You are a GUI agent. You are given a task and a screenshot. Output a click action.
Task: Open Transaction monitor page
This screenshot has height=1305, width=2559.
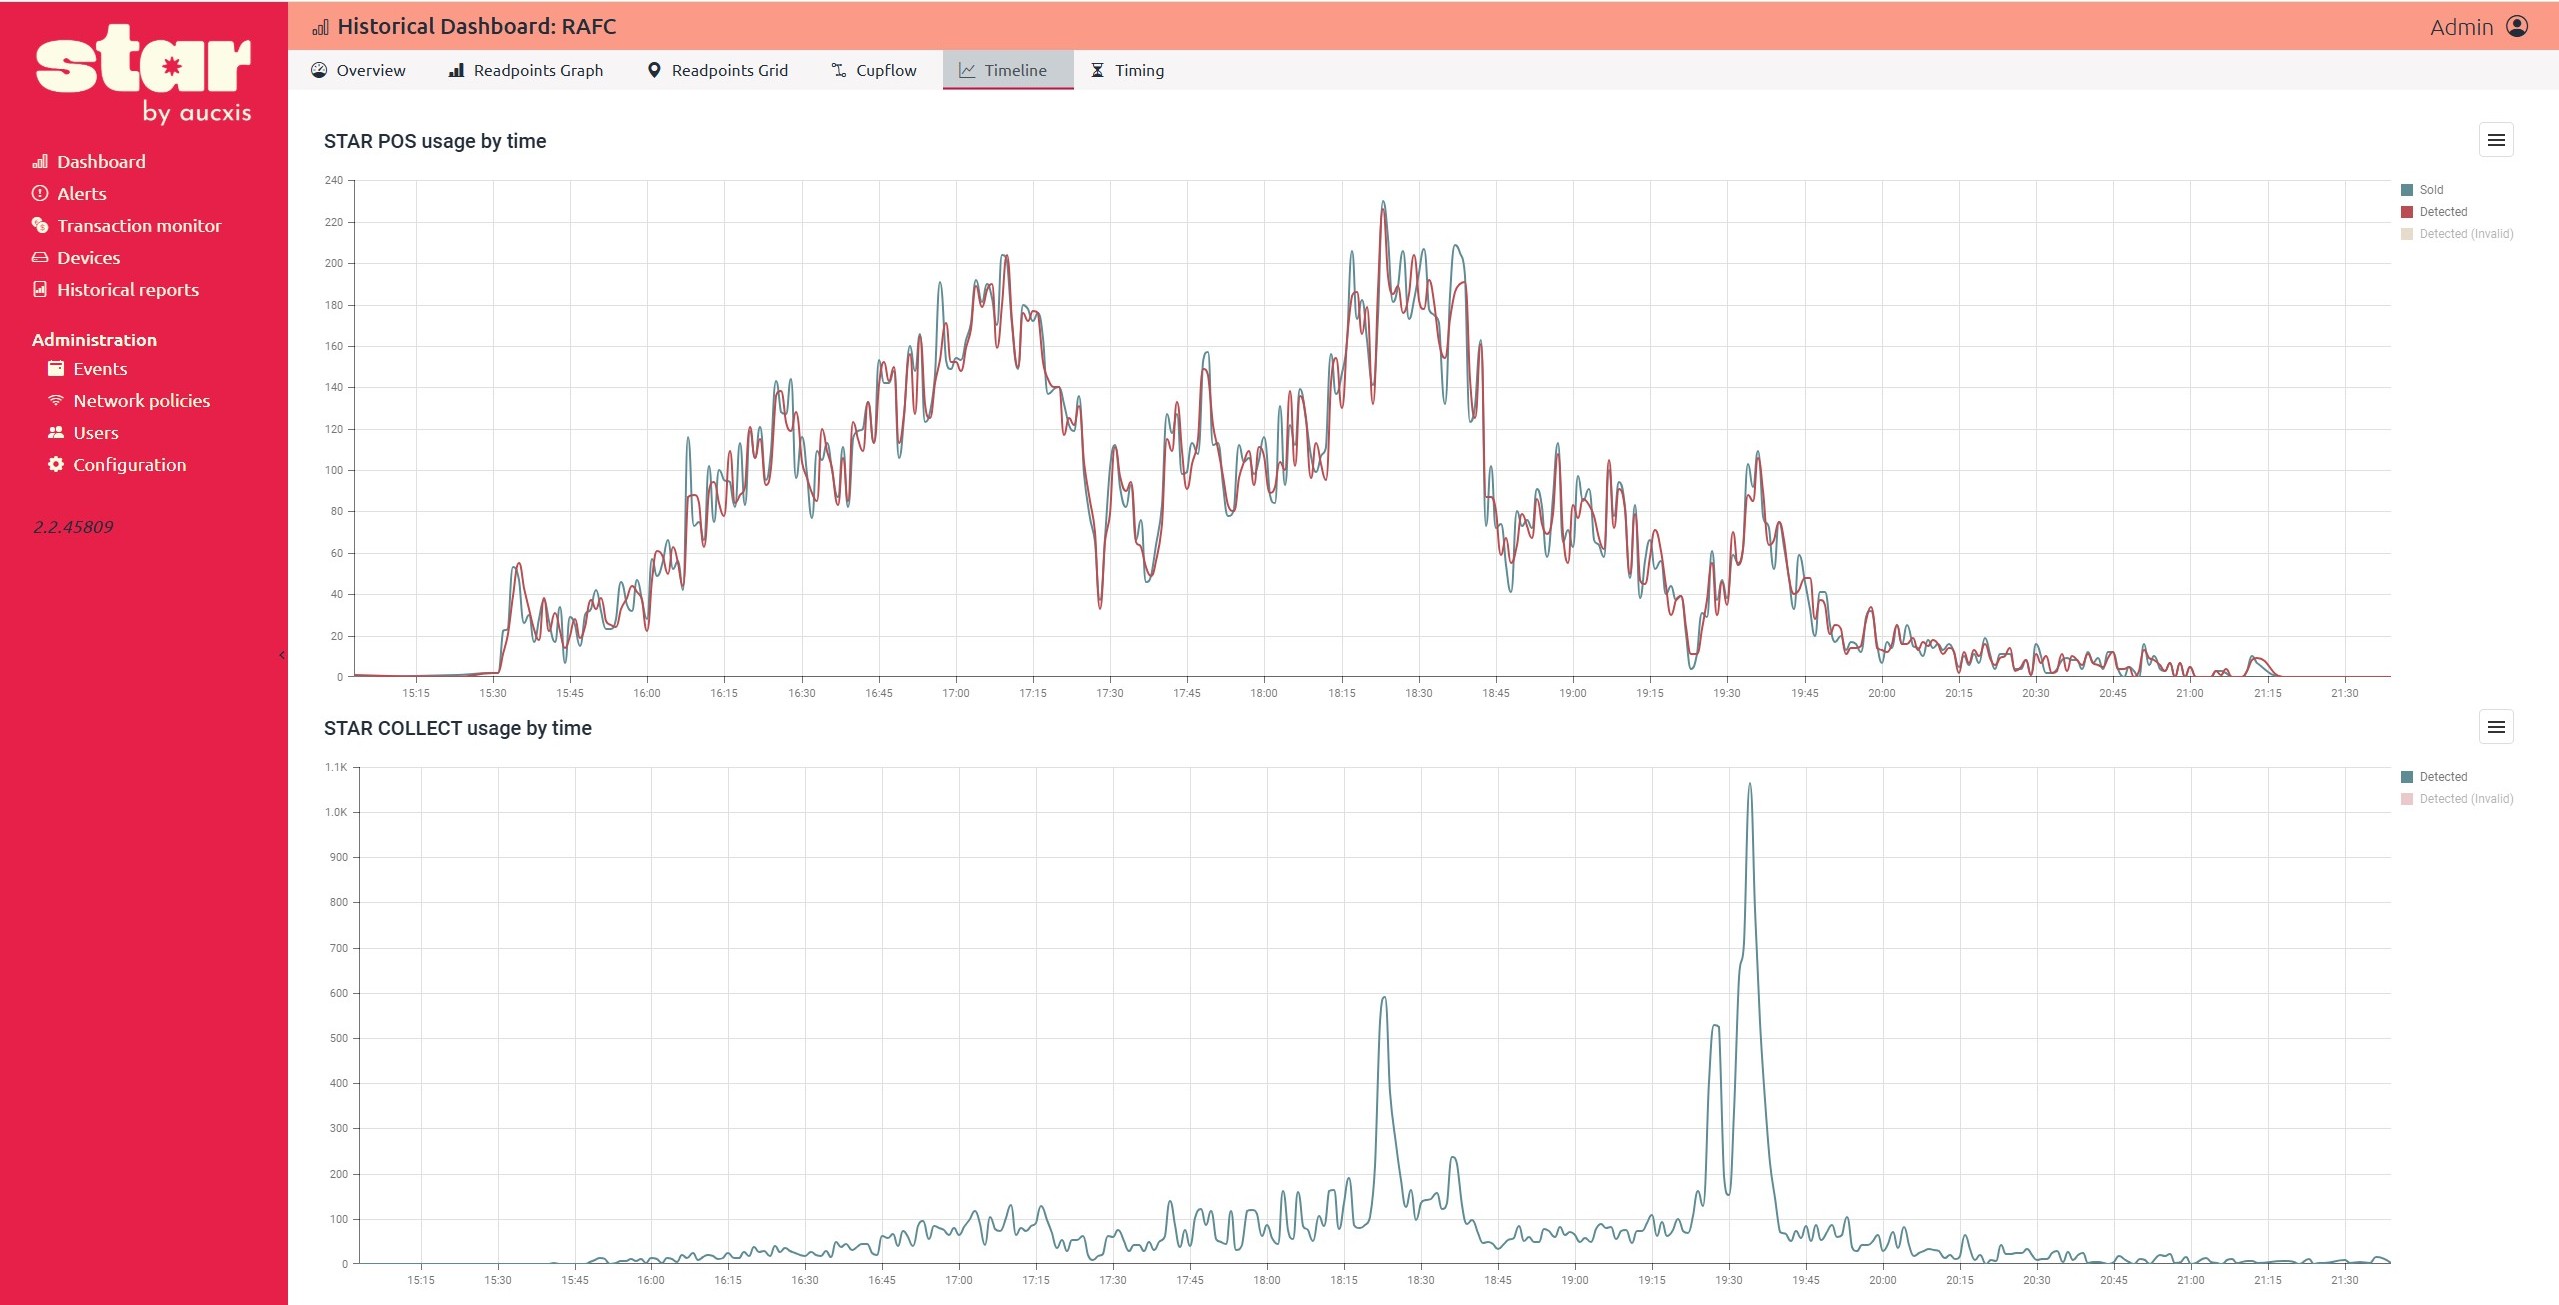(x=127, y=225)
